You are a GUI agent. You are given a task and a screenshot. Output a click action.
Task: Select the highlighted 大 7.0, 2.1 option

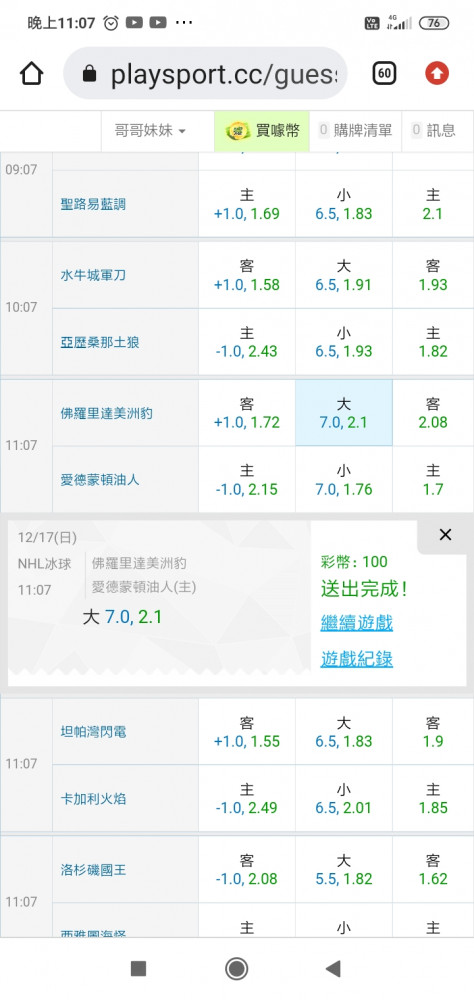coord(344,413)
